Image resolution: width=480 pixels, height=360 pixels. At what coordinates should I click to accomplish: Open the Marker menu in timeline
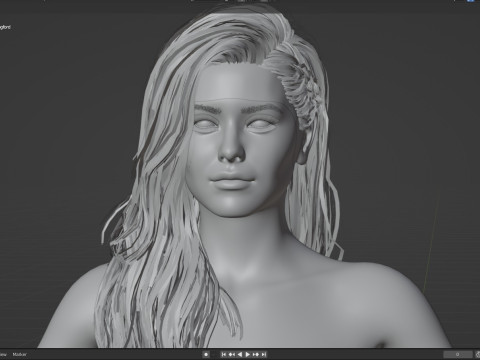click(19, 354)
